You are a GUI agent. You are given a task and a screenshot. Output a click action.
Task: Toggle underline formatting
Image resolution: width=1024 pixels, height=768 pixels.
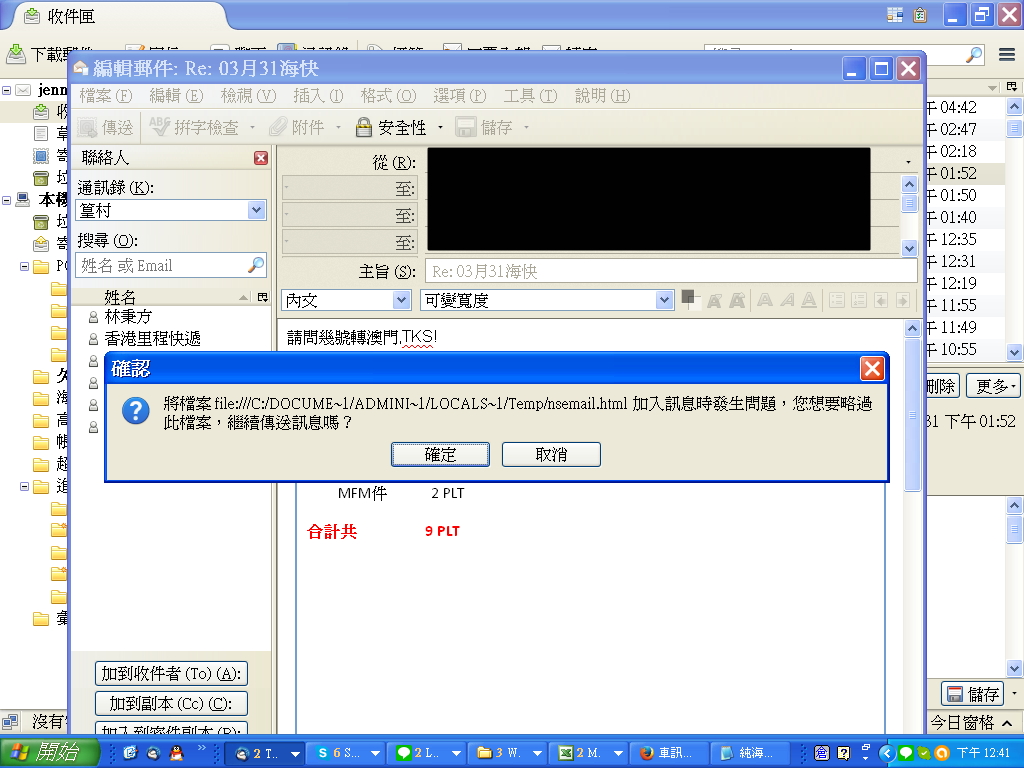[809, 300]
